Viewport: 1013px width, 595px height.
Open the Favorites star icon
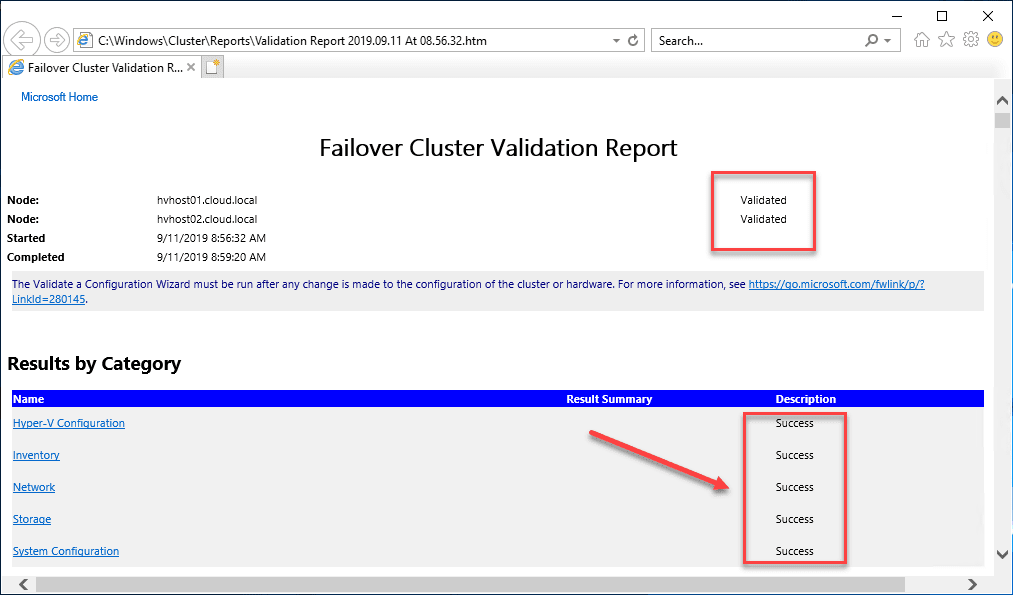pyautogui.click(x=946, y=39)
